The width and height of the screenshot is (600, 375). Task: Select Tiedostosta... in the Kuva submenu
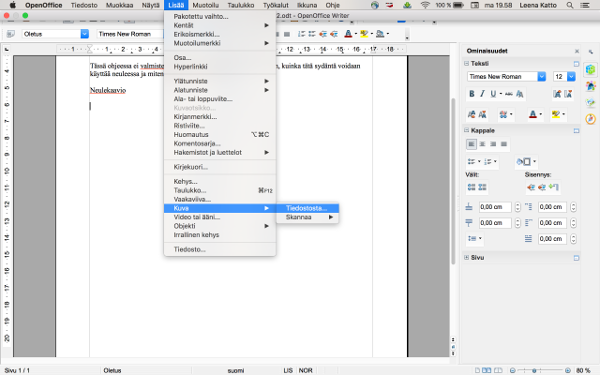tap(308, 208)
